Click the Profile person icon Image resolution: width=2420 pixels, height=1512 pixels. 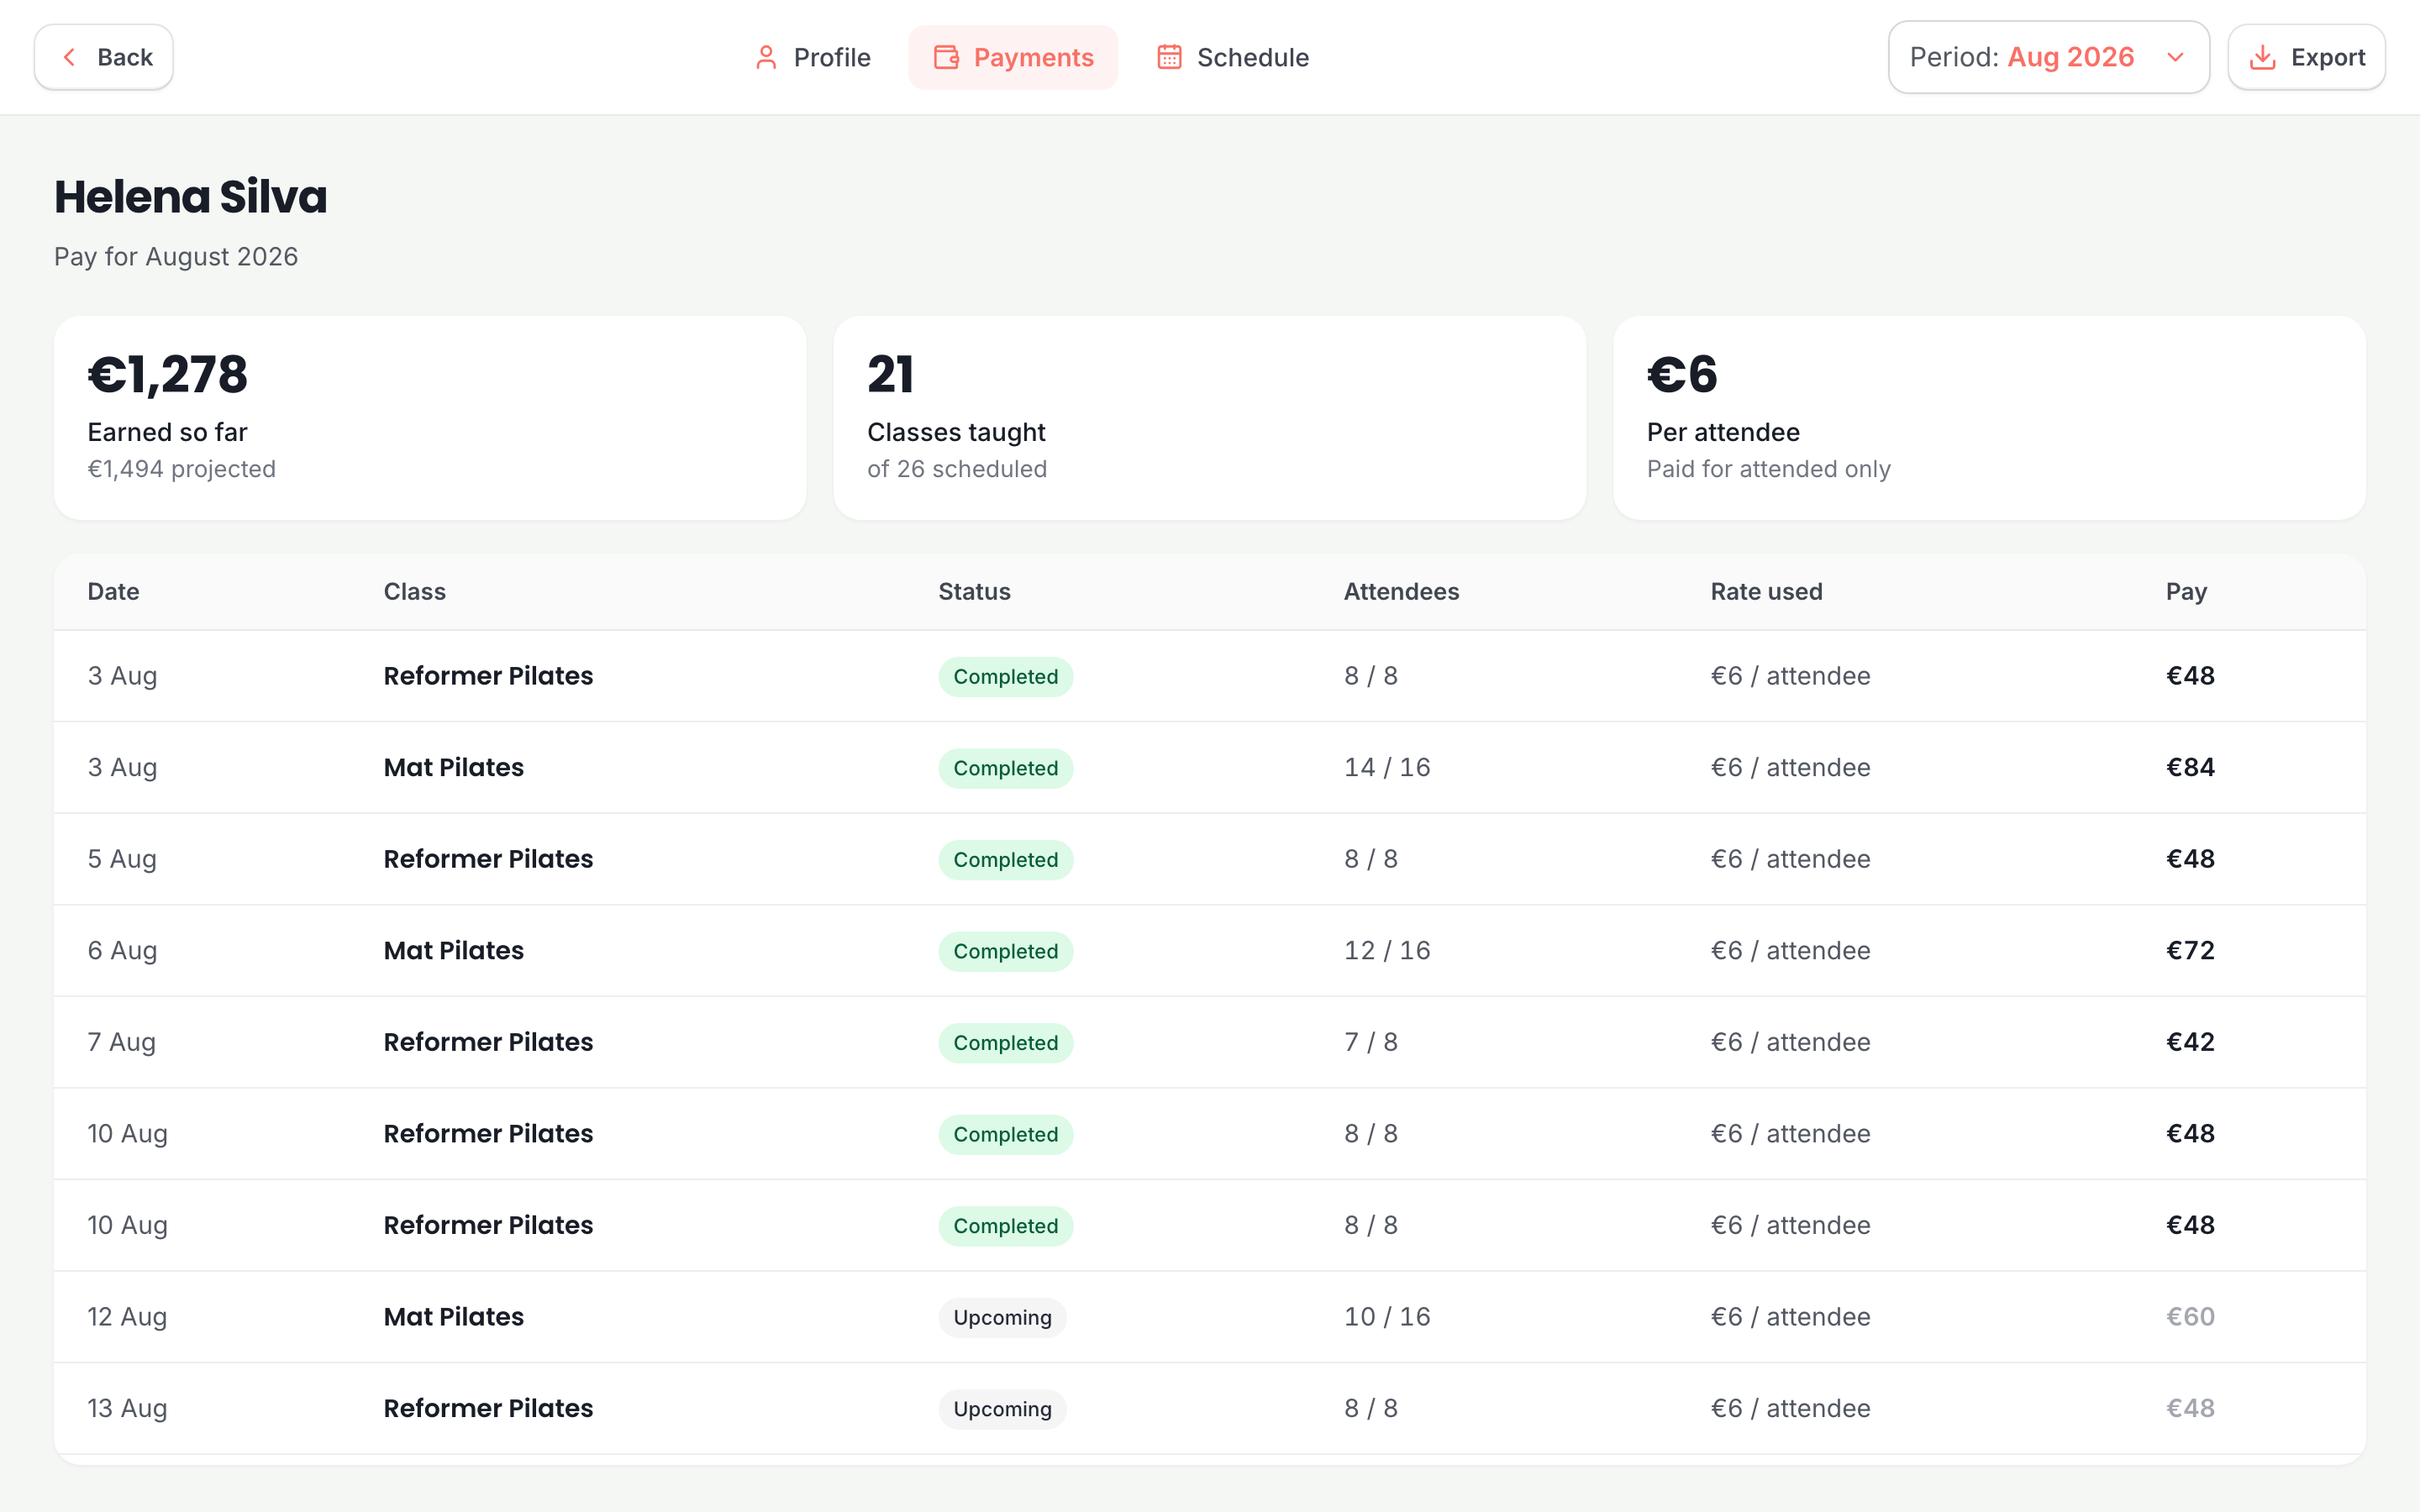coord(766,57)
